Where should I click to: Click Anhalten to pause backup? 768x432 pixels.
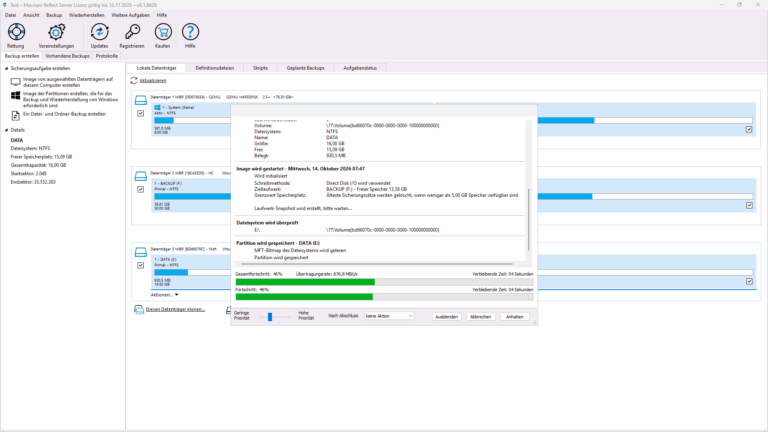pos(515,317)
